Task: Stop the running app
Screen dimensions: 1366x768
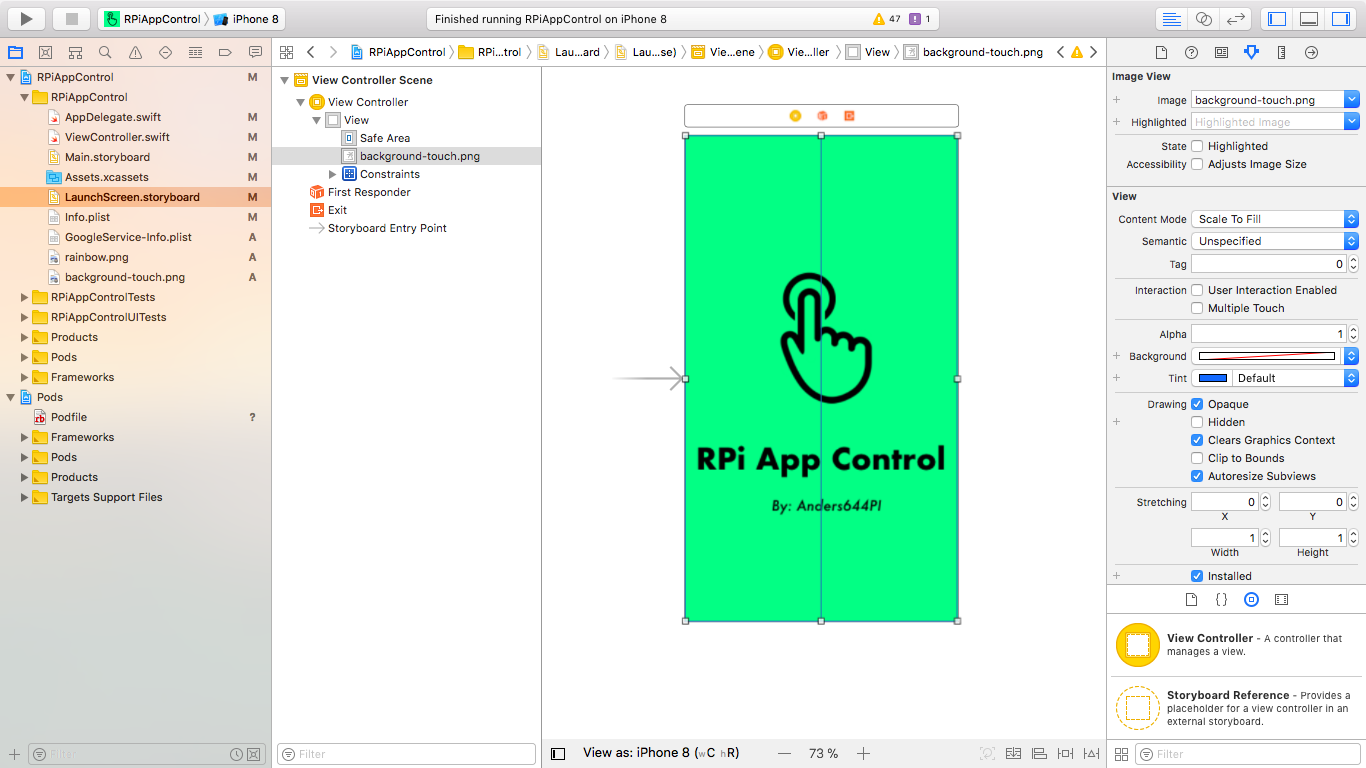Action: point(68,17)
